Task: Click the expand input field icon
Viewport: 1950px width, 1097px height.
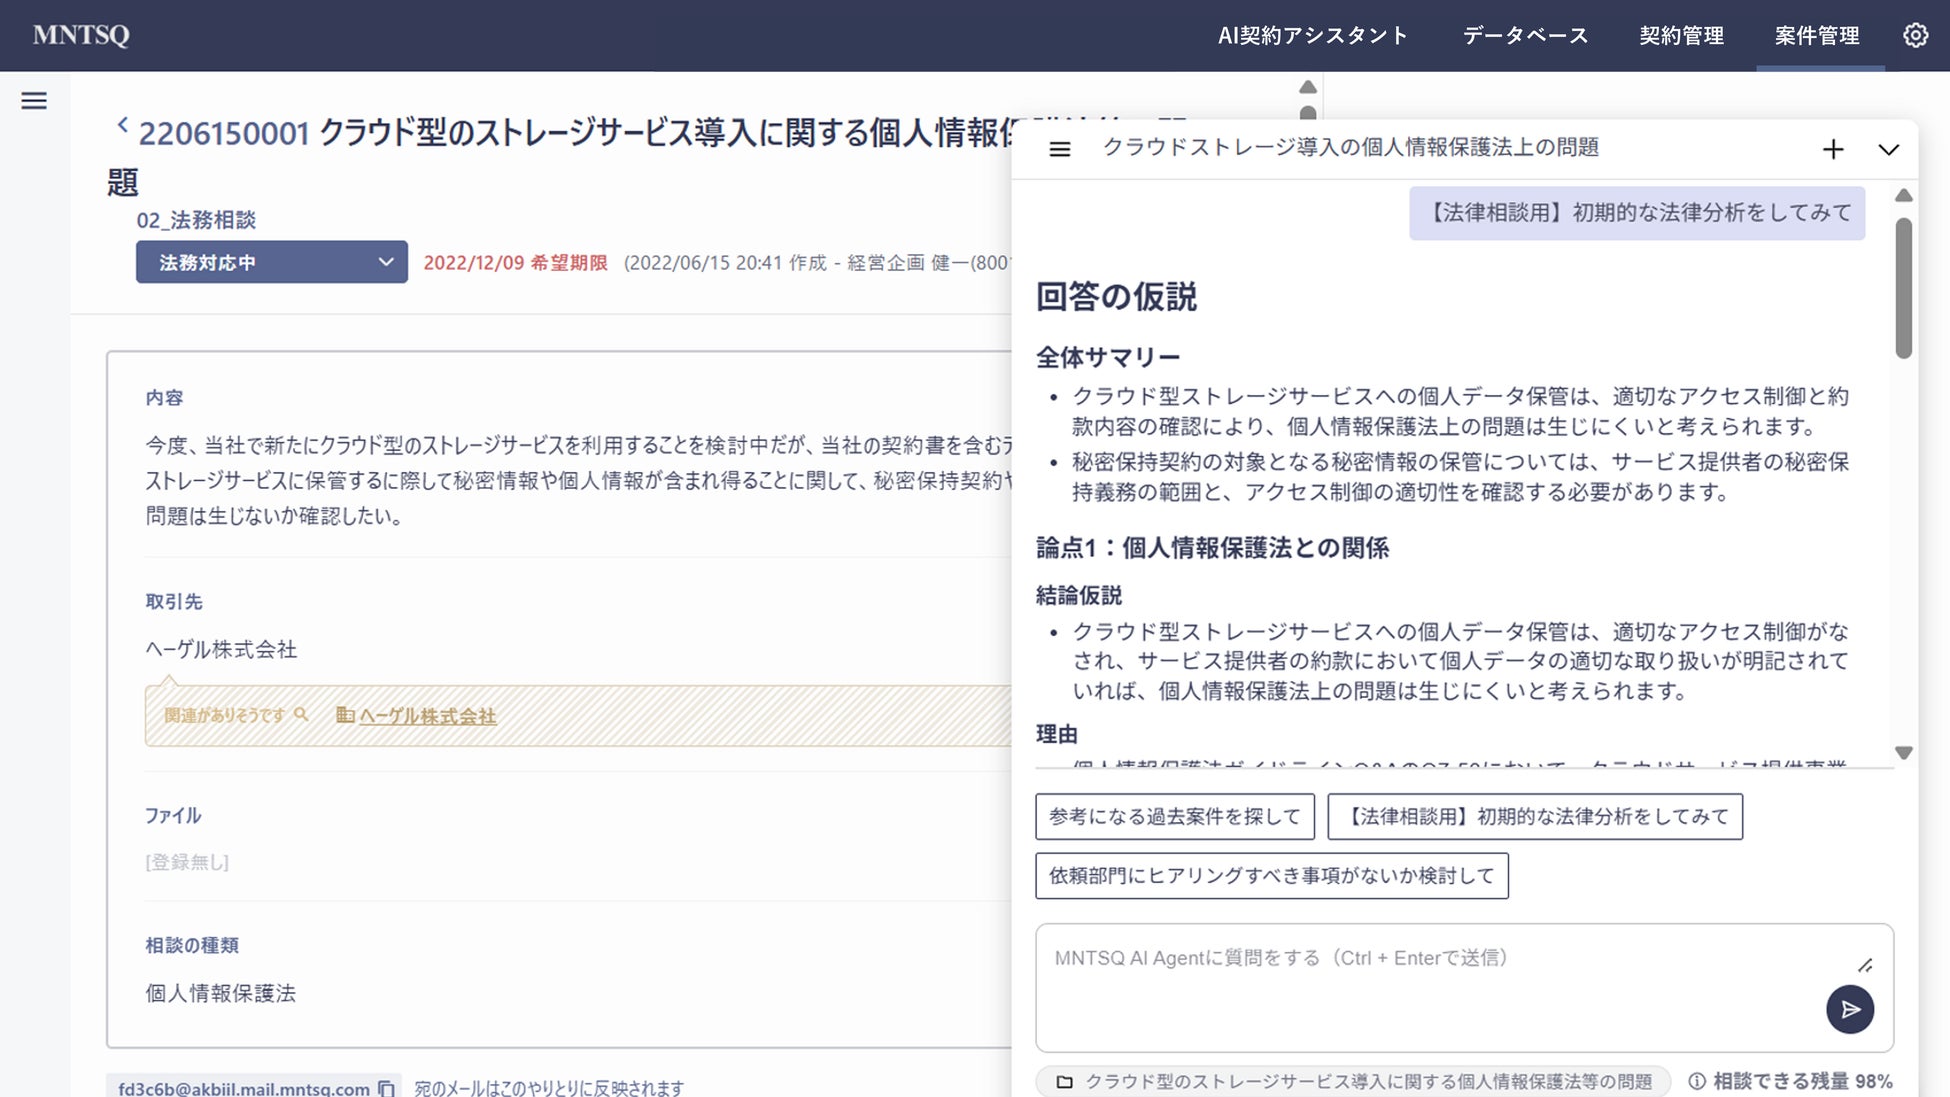Action: (1864, 965)
